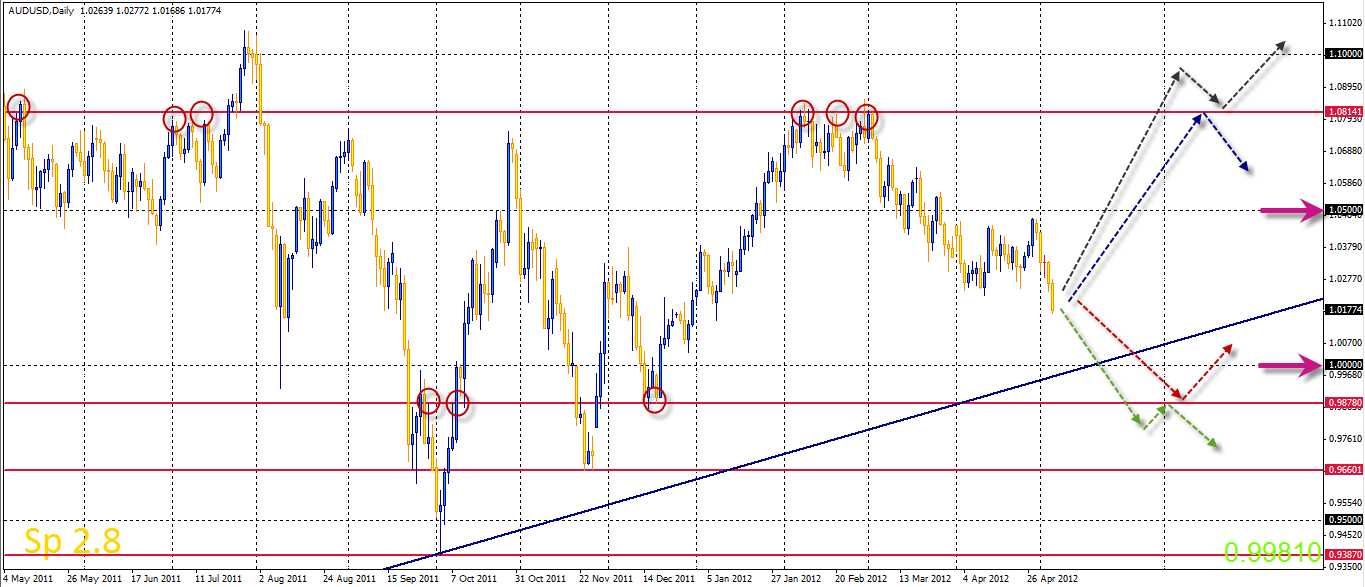Select the red circle at the top-left of the chart
Screen dimensions: 1365x587
pyautogui.click(x=18, y=107)
